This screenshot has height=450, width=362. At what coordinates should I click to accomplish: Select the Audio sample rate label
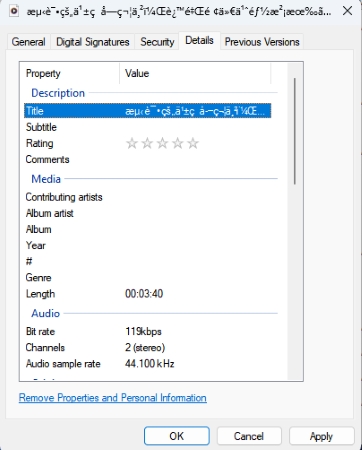(x=63, y=363)
